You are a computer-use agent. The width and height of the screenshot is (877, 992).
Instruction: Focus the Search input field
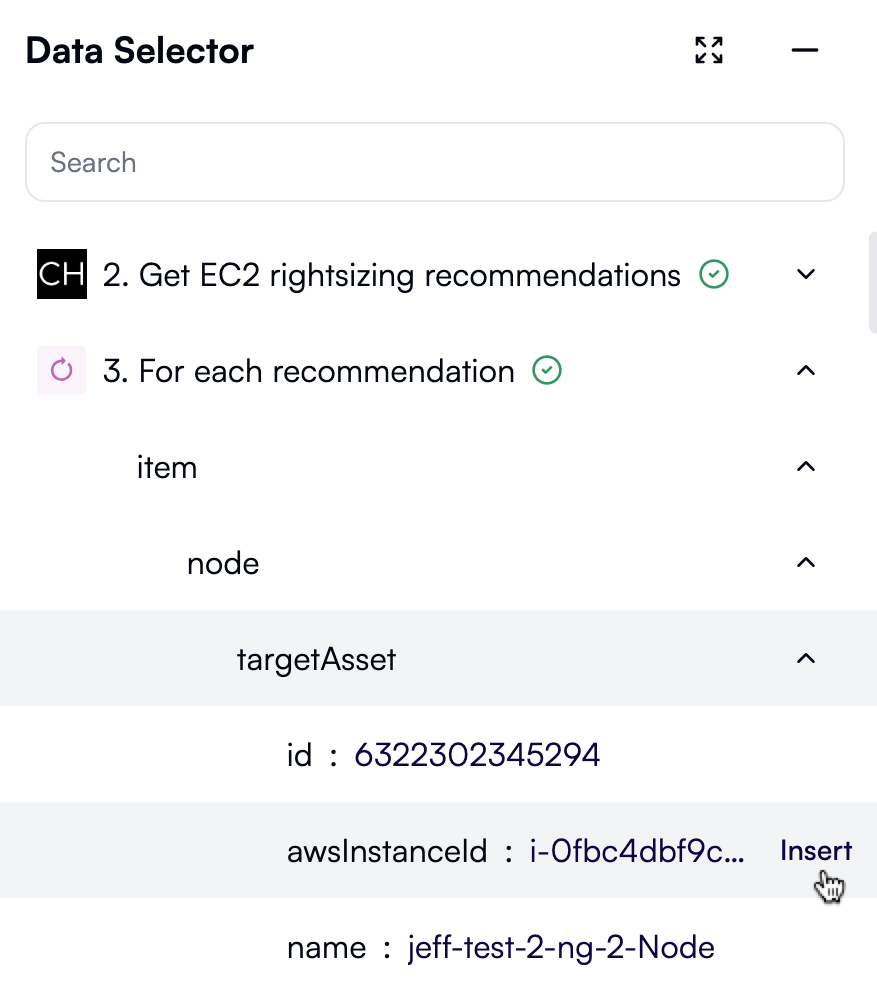coord(435,162)
